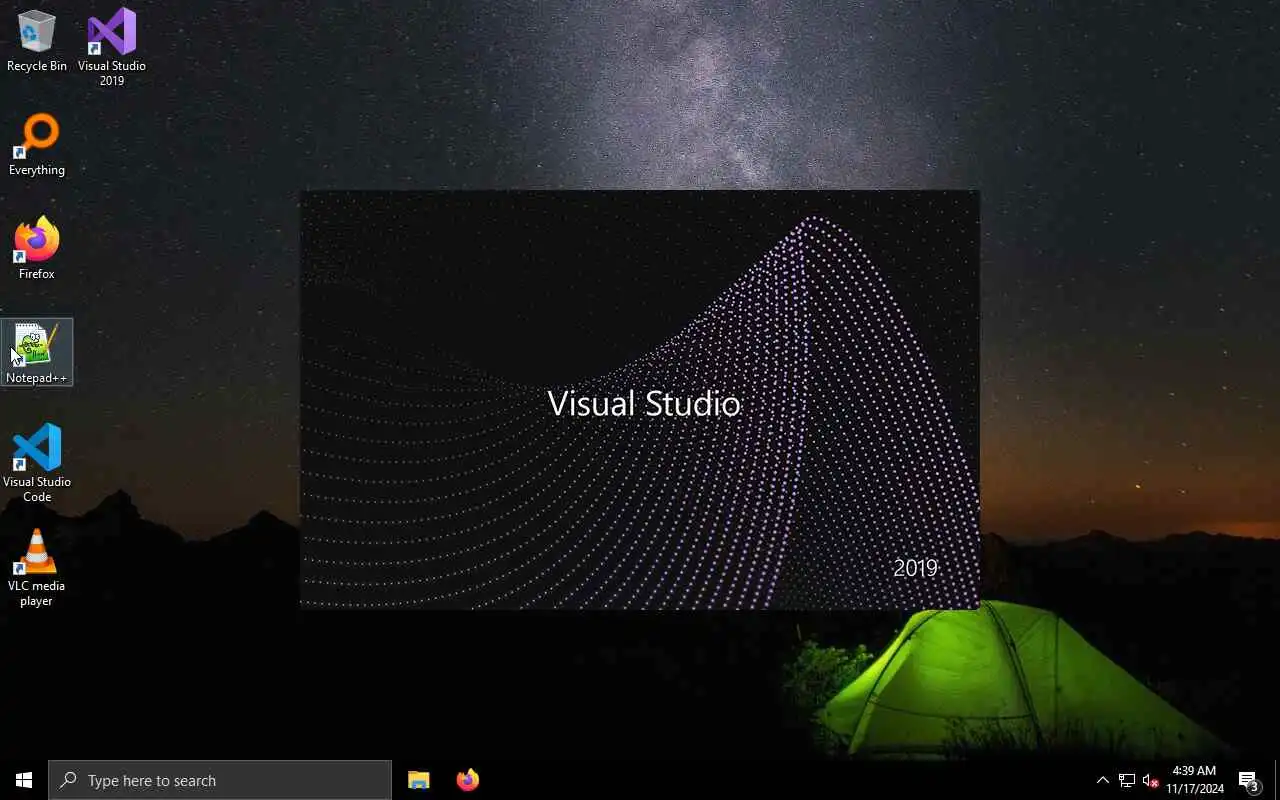Select the Everything search desktop shortcut
Image resolution: width=1280 pixels, height=800 pixels.
pyautogui.click(x=37, y=146)
